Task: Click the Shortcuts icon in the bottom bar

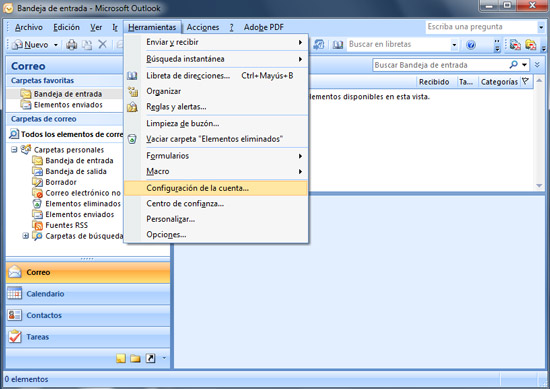Action: [150, 358]
